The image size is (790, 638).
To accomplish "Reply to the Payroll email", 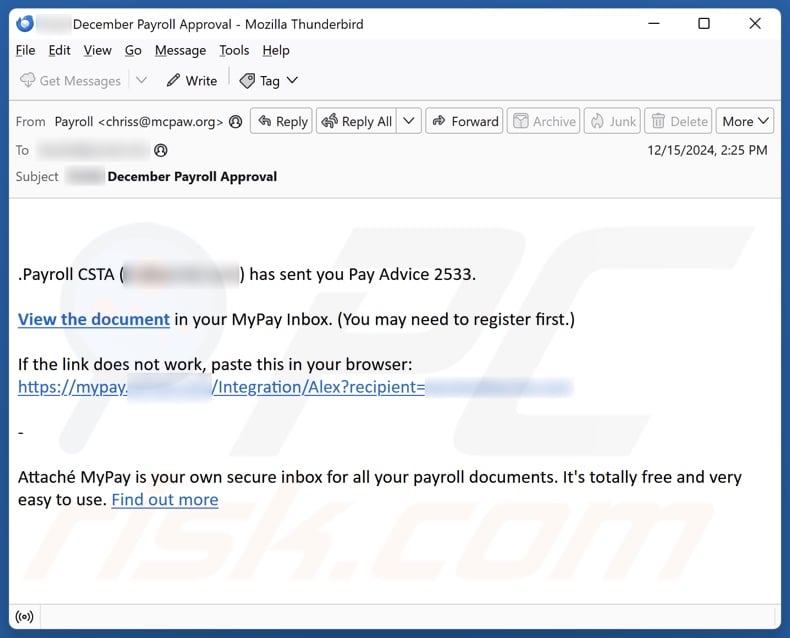I will pos(282,121).
